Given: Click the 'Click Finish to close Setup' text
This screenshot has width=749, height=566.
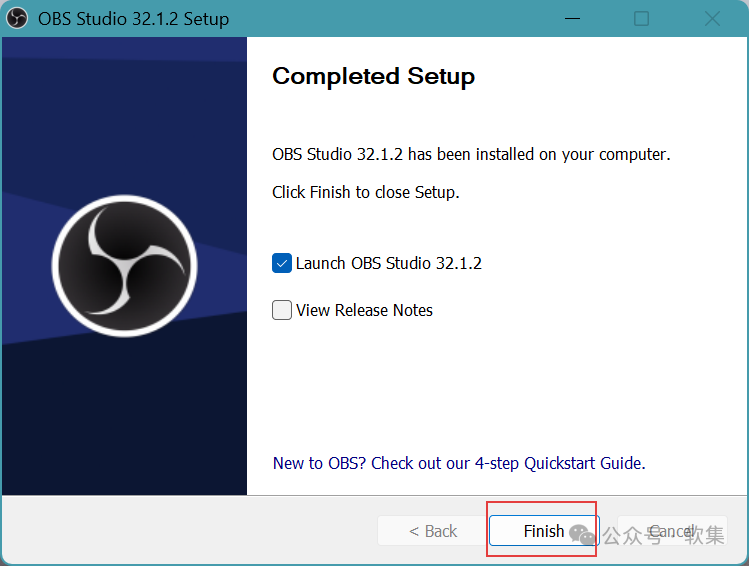Looking at the screenshot, I should [x=365, y=192].
